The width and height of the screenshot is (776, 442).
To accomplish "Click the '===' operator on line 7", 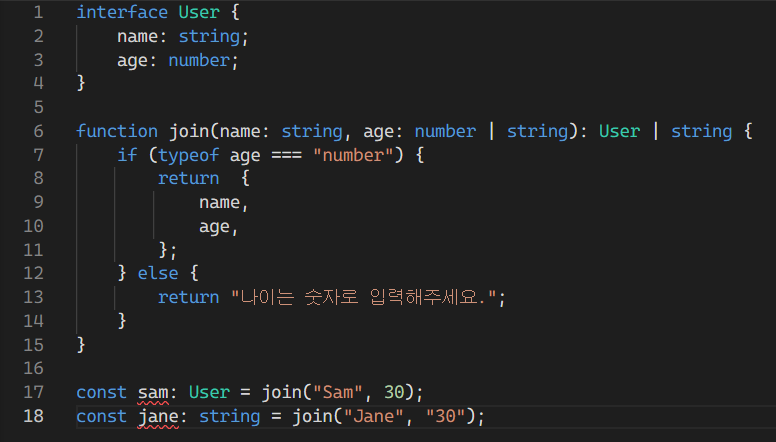I will tap(286, 155).
